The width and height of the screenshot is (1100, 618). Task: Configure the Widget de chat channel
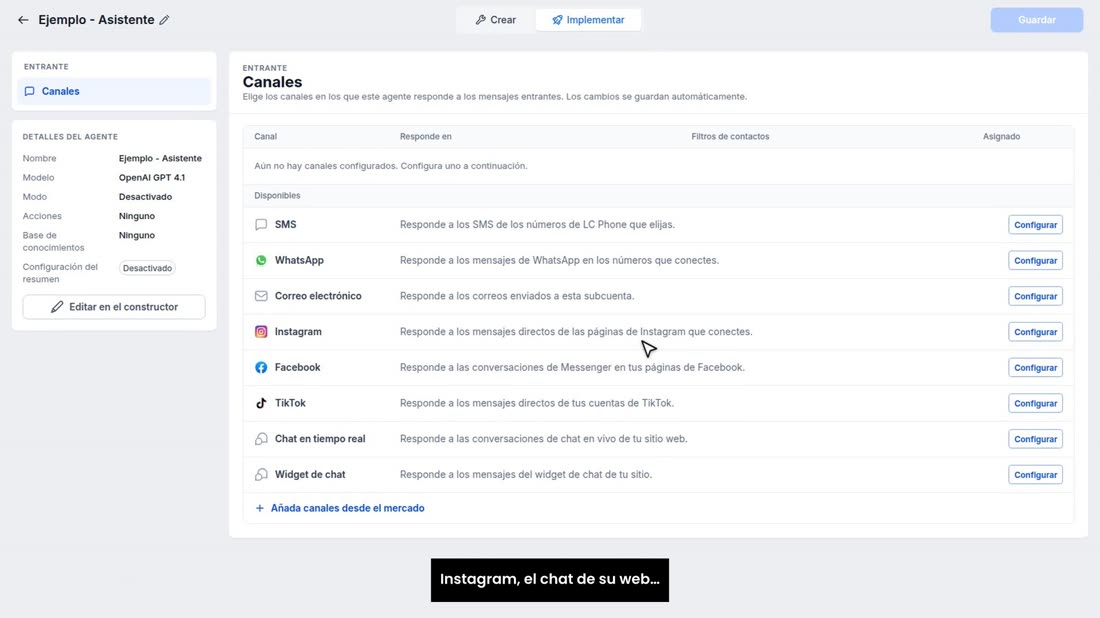[1035, 475]
